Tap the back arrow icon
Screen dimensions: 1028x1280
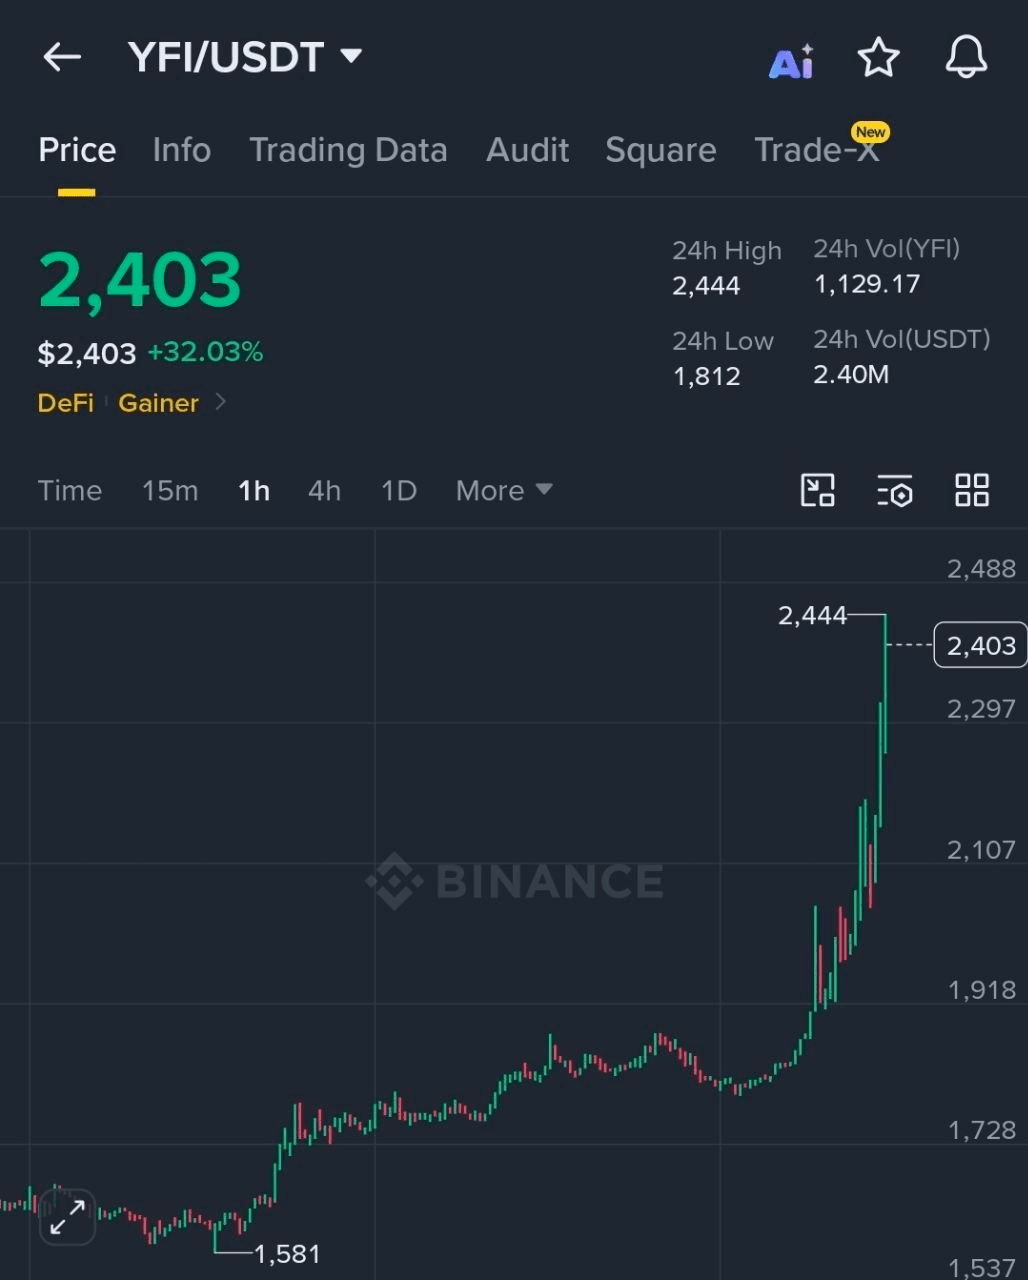click(x=62, y=57)
